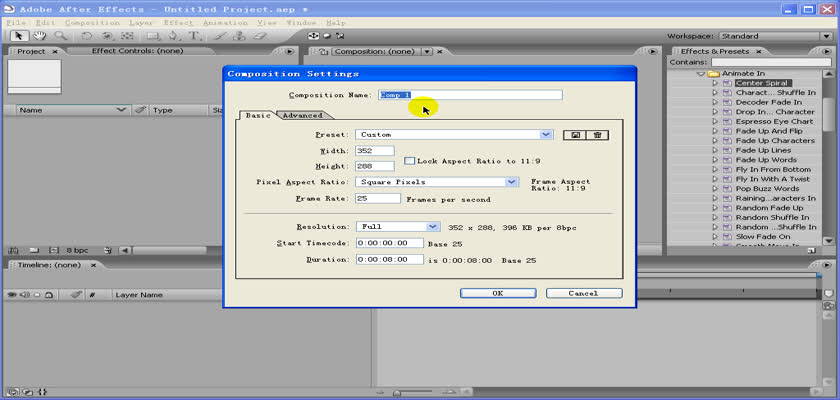The height and width of the screenshot is (400, 840).
Task: Click the find binoculars icon in Project panel
Action: pos(14,250)
